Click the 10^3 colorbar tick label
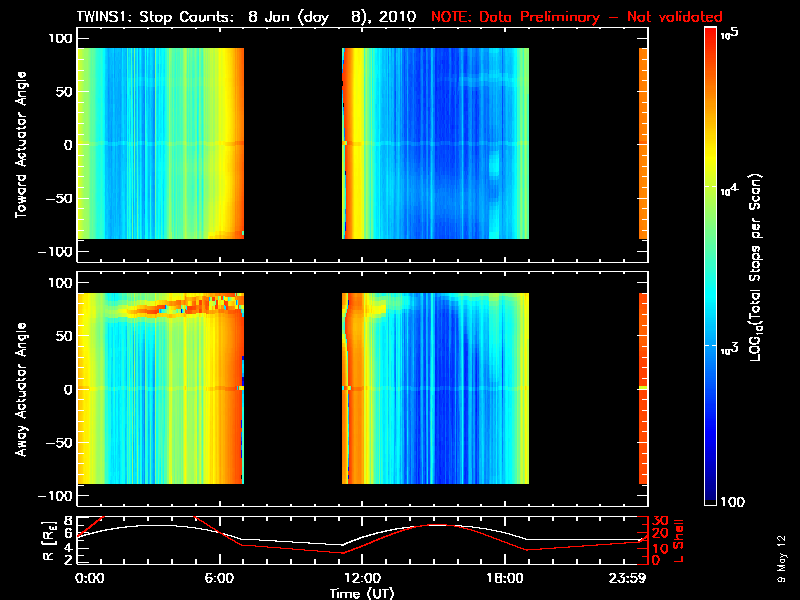 point(729,349)
